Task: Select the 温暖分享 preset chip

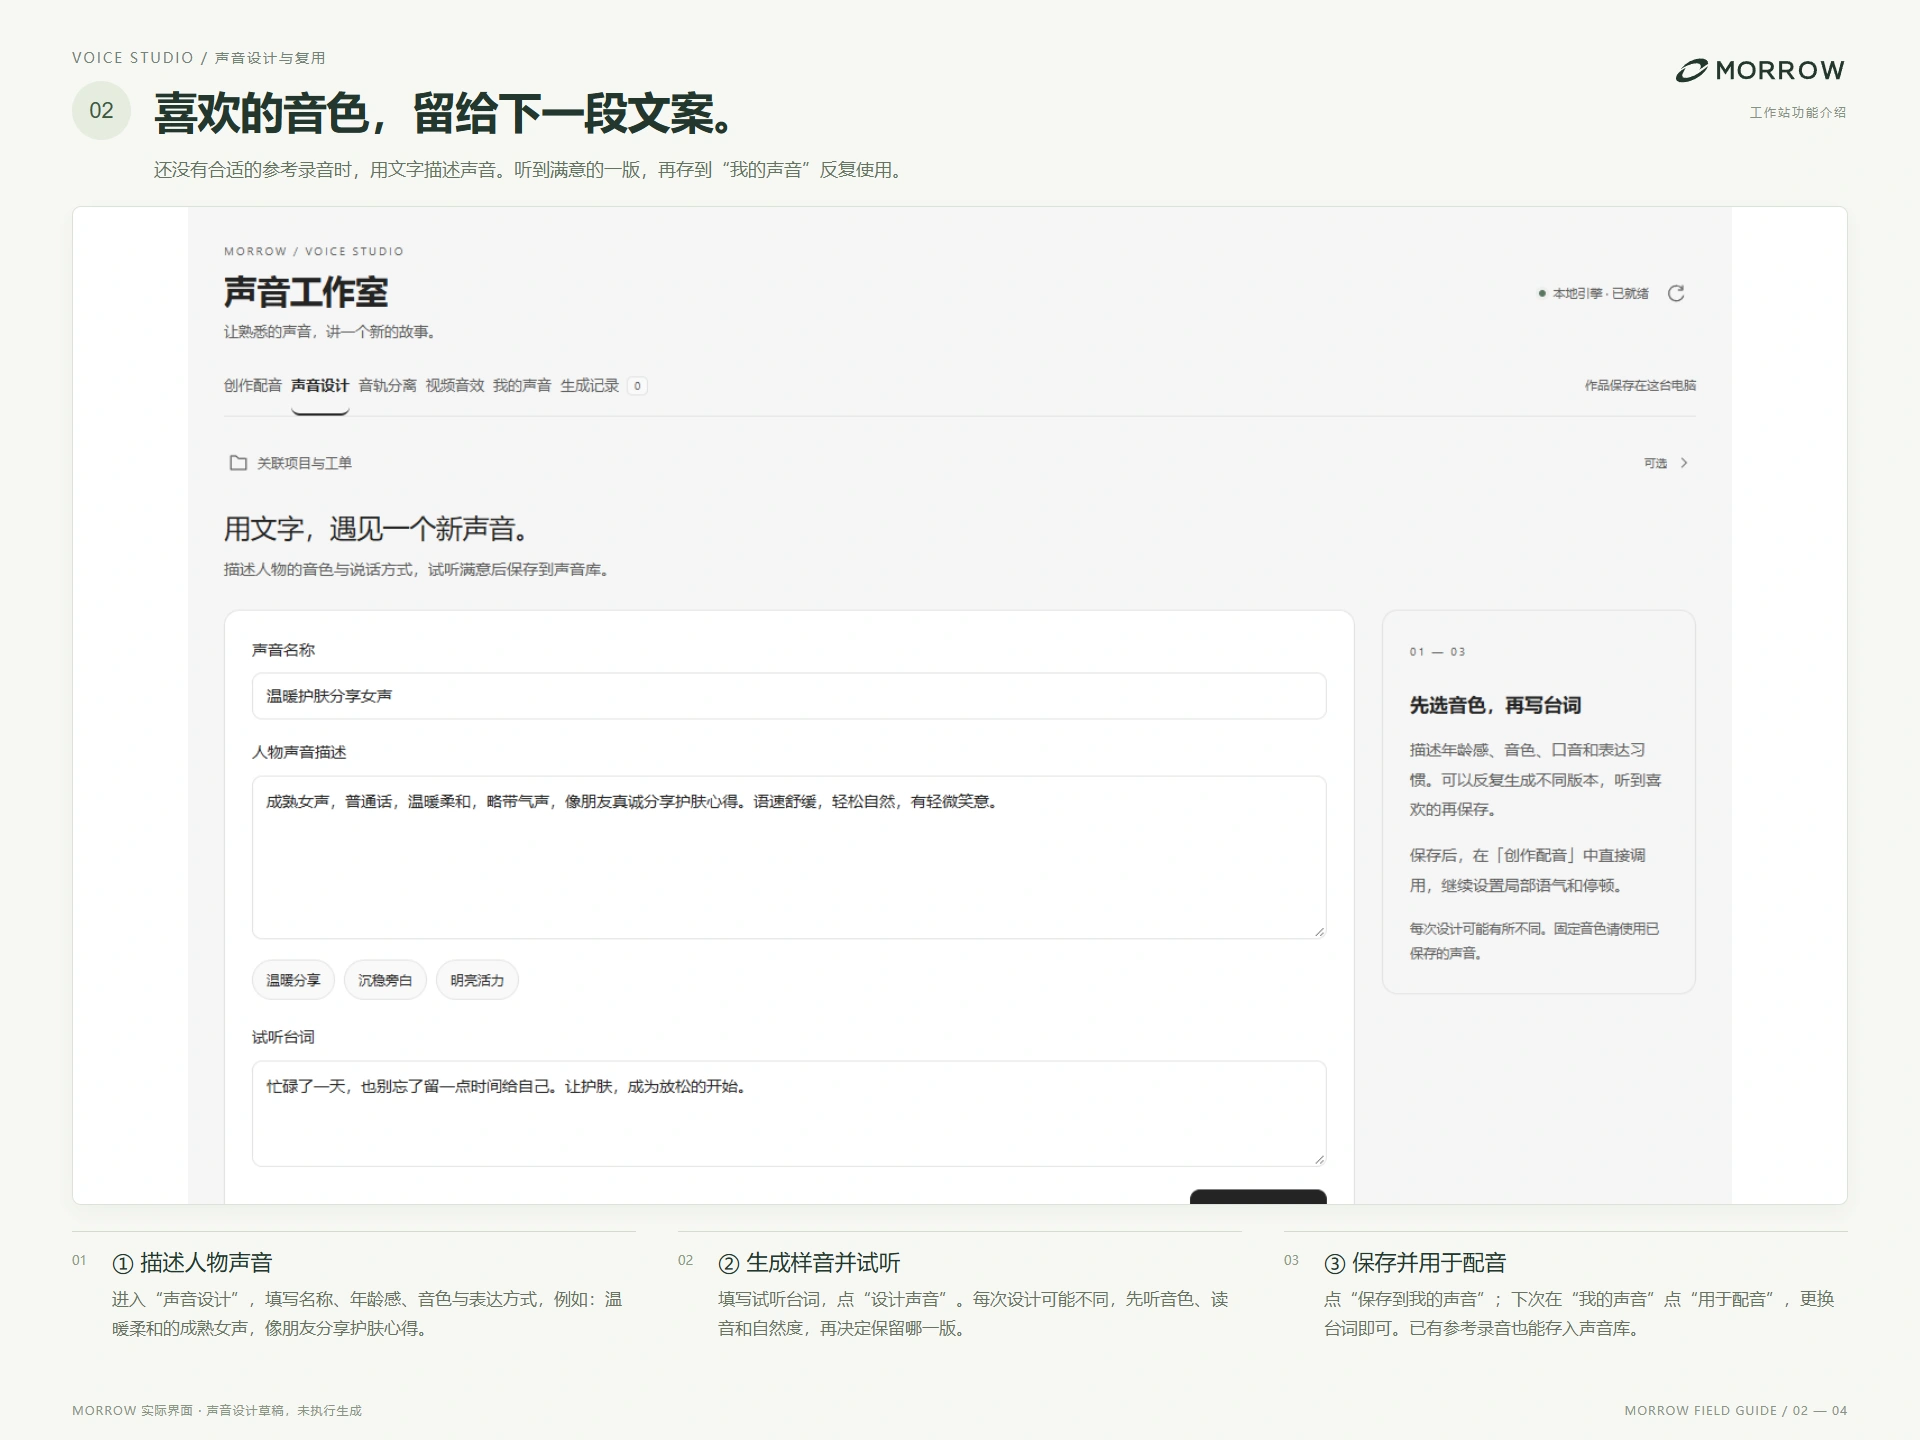Action: click(293, 980)
